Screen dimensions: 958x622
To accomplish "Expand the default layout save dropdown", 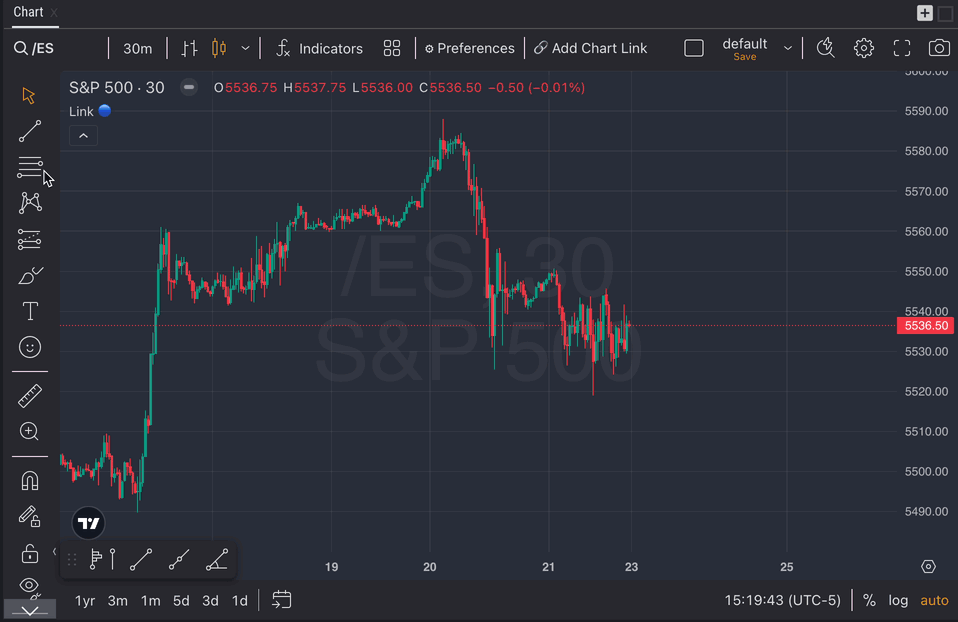I will tap(788, 48).
